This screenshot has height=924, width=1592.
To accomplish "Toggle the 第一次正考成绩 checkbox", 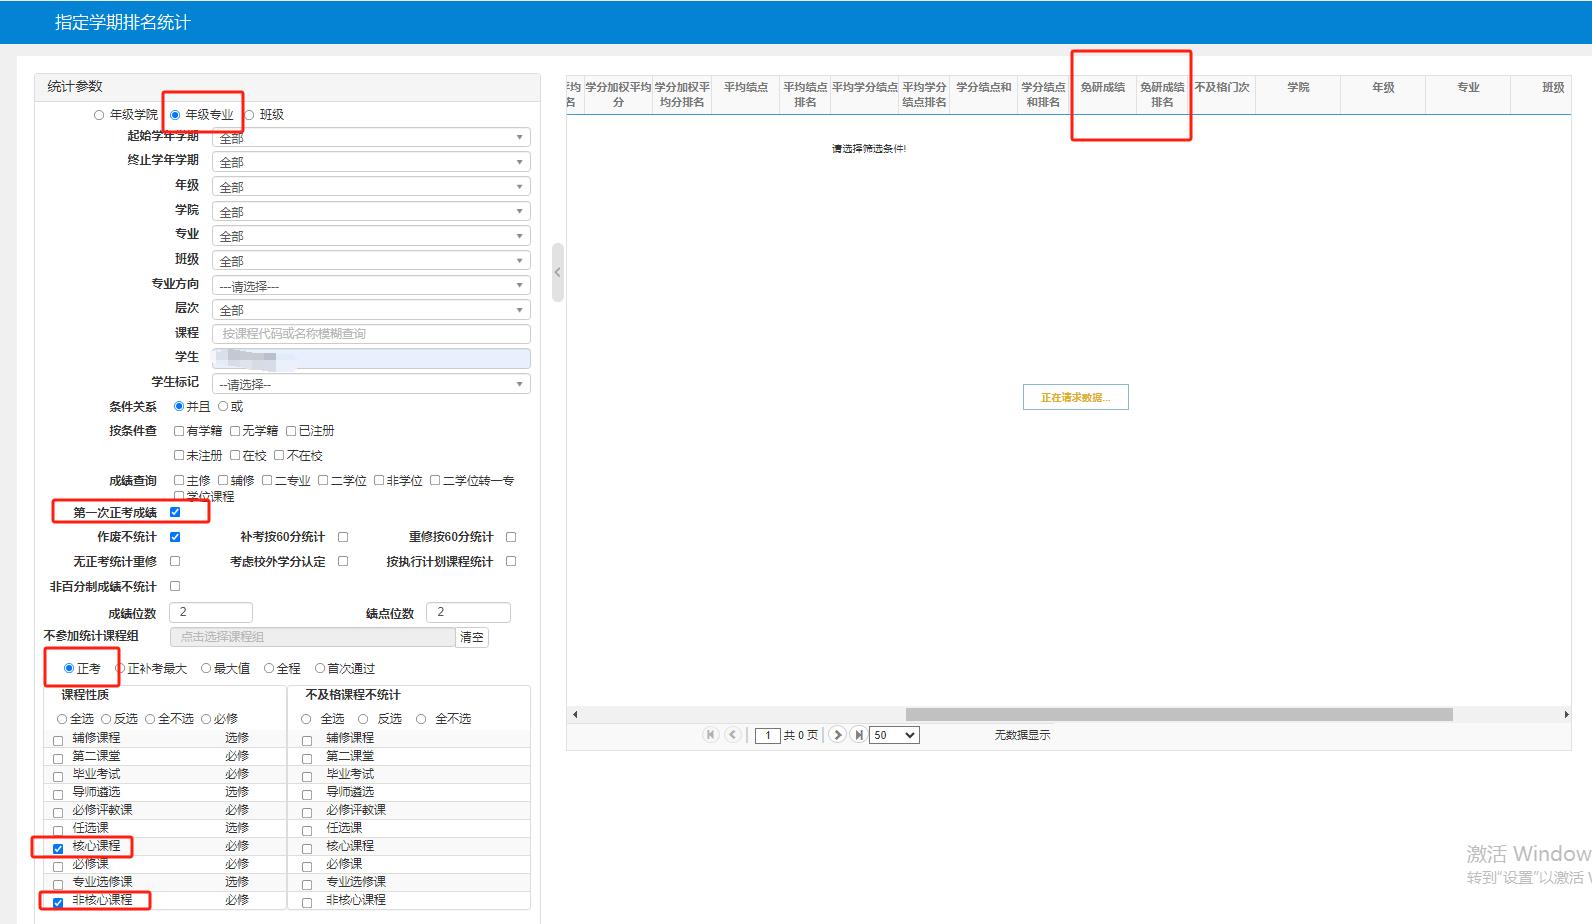I will click(175, 512).
